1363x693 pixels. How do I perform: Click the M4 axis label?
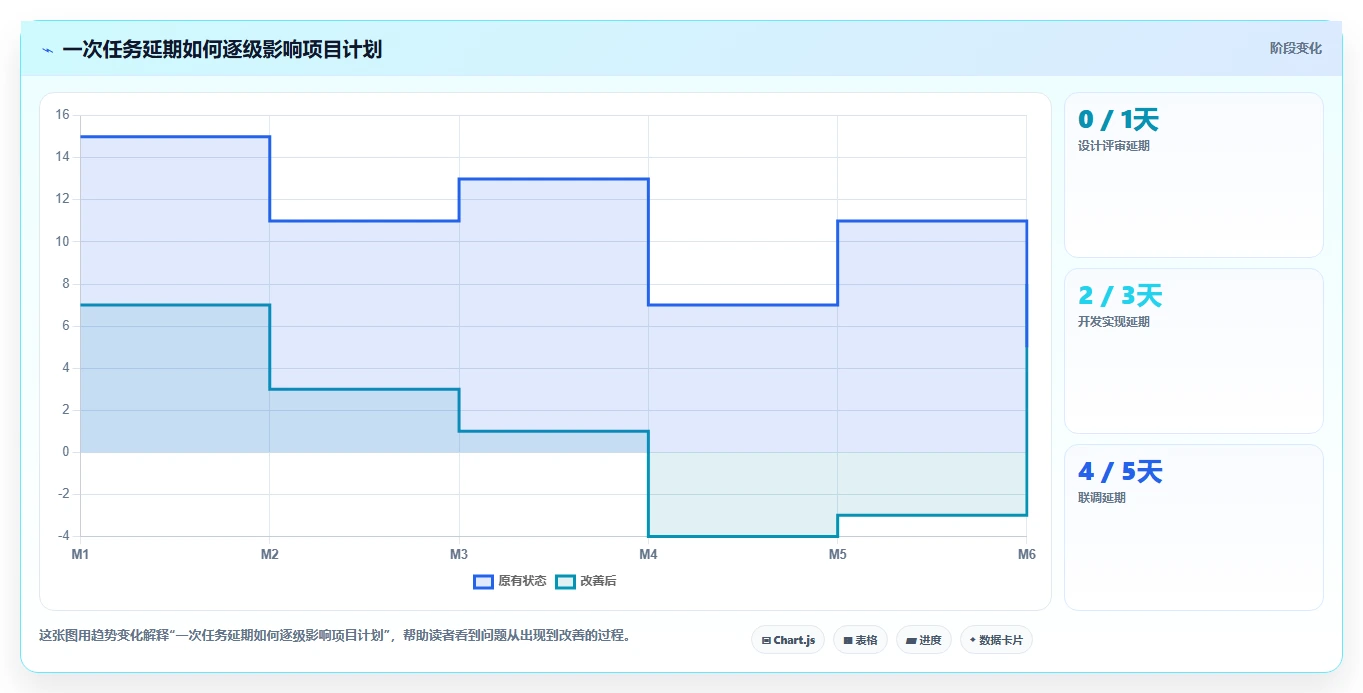click(648, 554)
